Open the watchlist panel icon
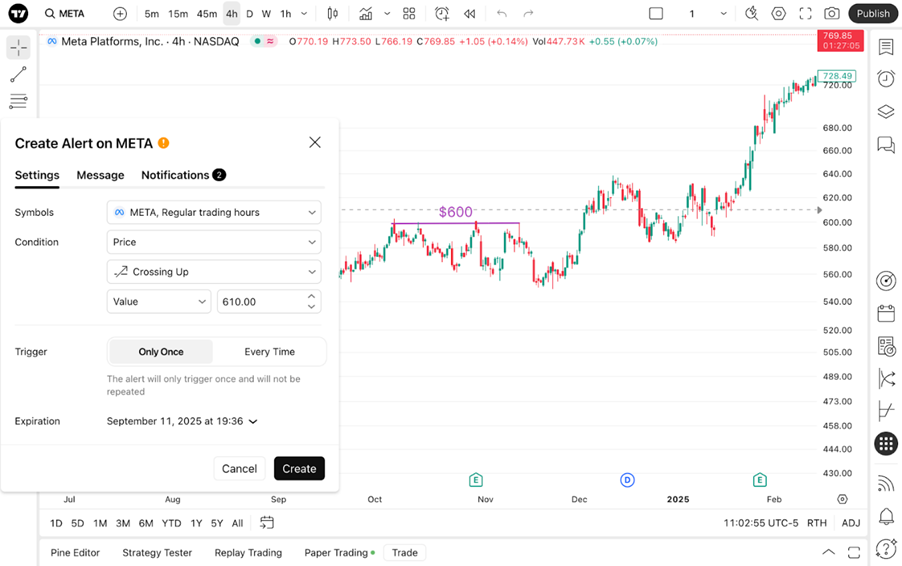The height and width of the screenshot is (566, 902). point(886,47)
